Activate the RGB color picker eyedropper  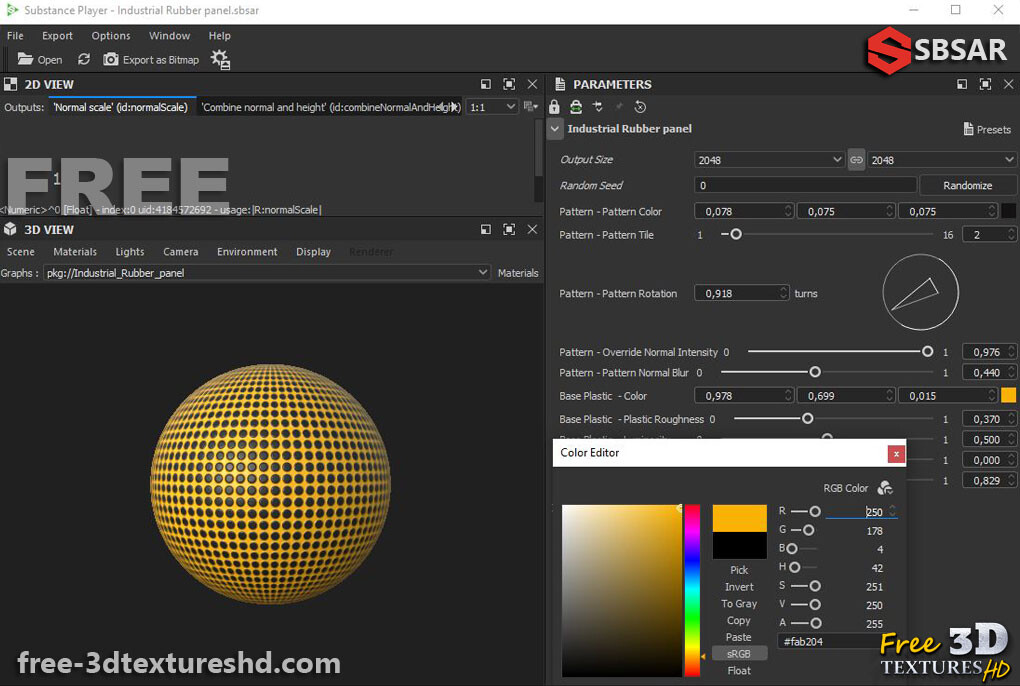[884, 488]
